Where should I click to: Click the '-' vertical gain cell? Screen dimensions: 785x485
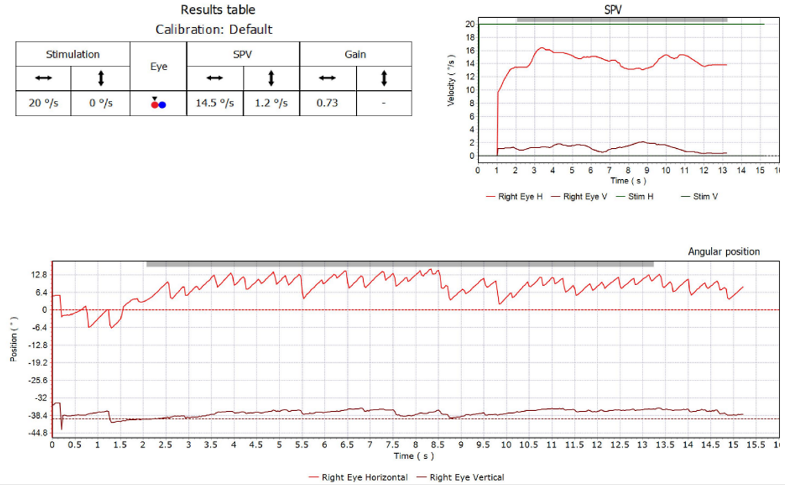tap(384, 103)
